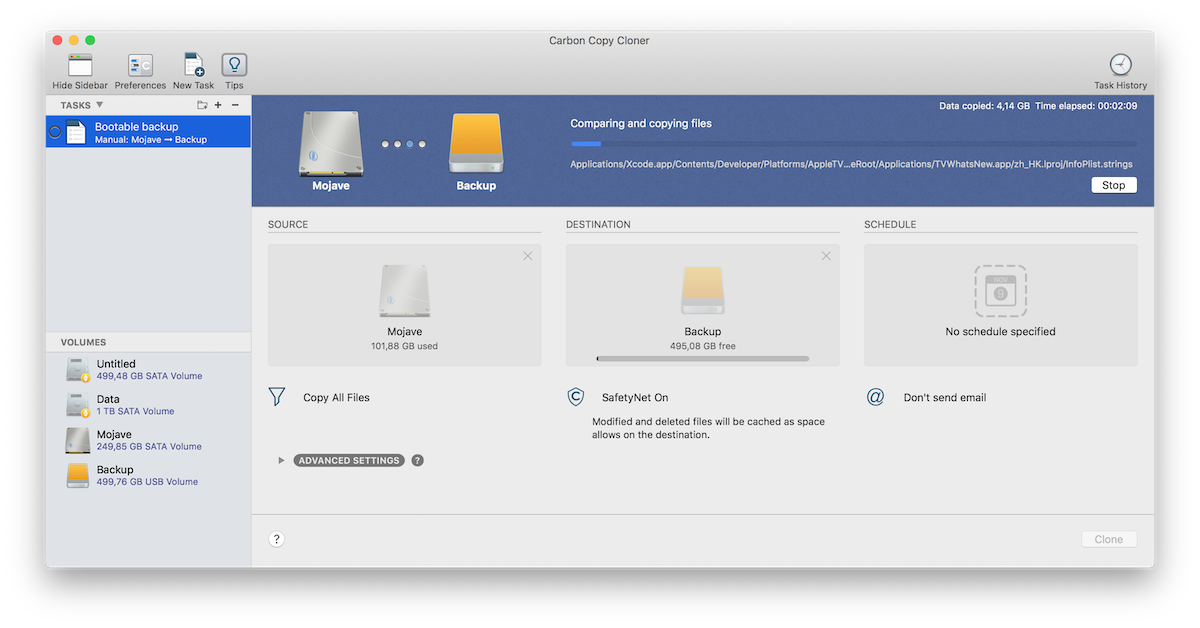Open the TASKS sort dropdown triangle
The width and height of the screenshot is (1200, 628).
[99, 104]
